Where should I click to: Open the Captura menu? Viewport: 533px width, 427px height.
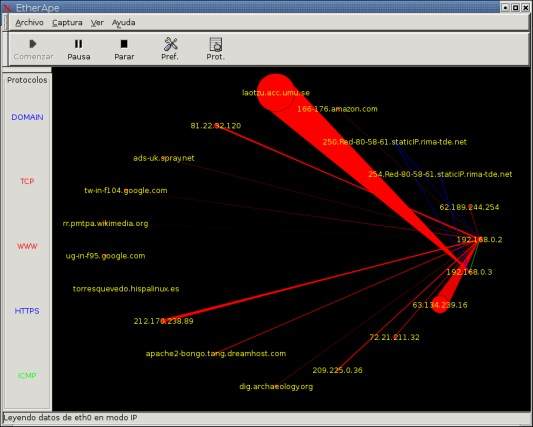click(x=67, y=22)
